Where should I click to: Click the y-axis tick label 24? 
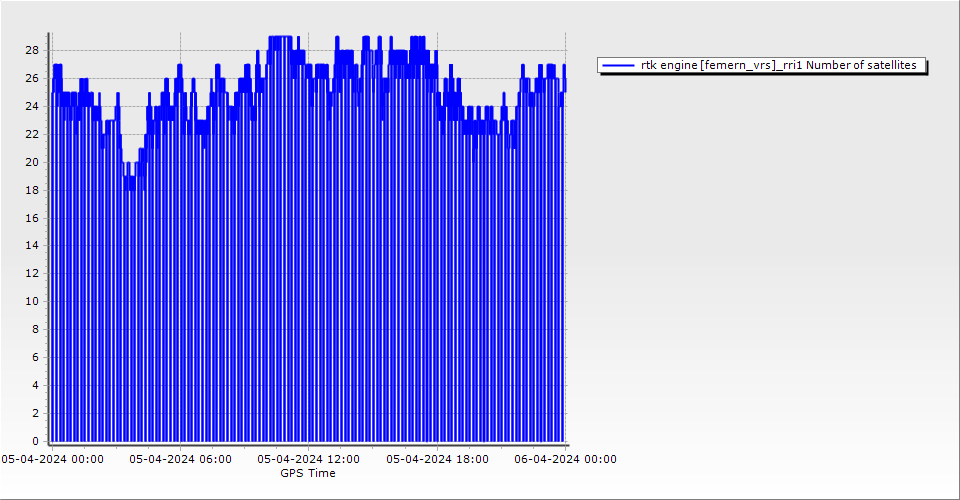[32, 106]
